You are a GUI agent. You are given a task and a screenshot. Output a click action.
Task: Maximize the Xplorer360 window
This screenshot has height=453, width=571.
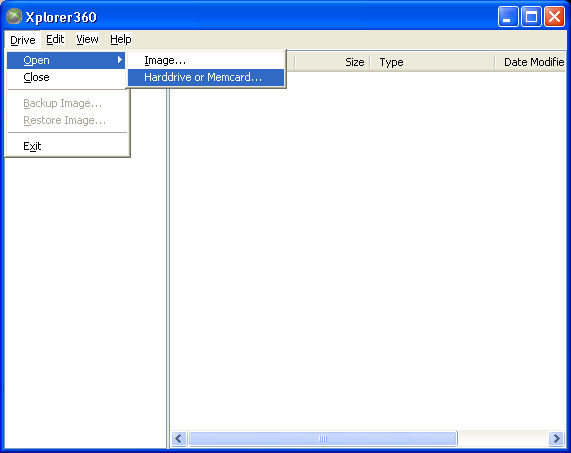click(531, 17)
